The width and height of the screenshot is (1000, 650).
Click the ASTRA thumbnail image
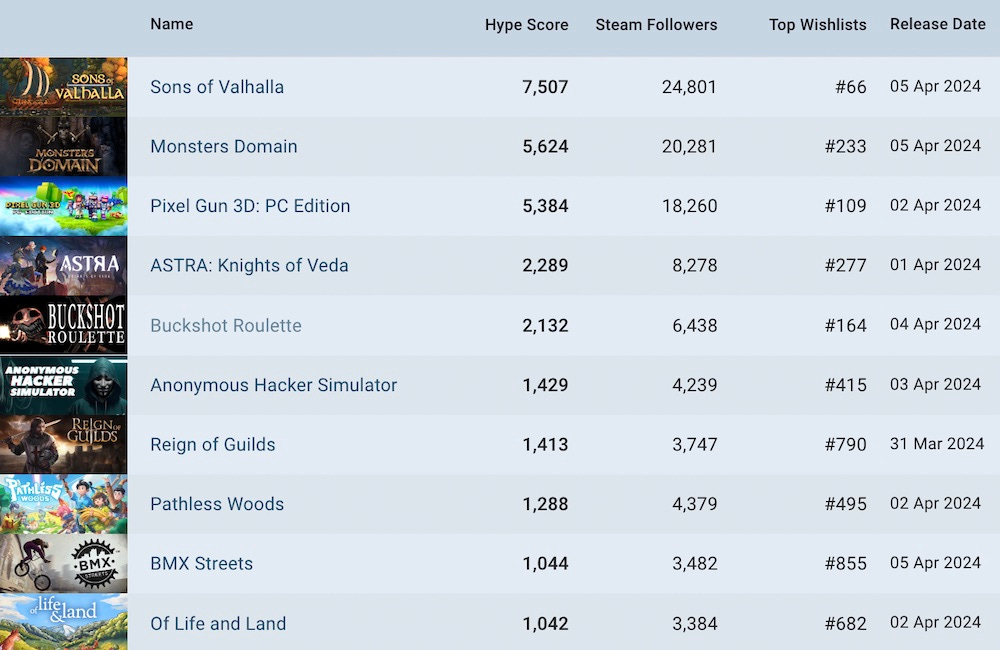[64, 265]
